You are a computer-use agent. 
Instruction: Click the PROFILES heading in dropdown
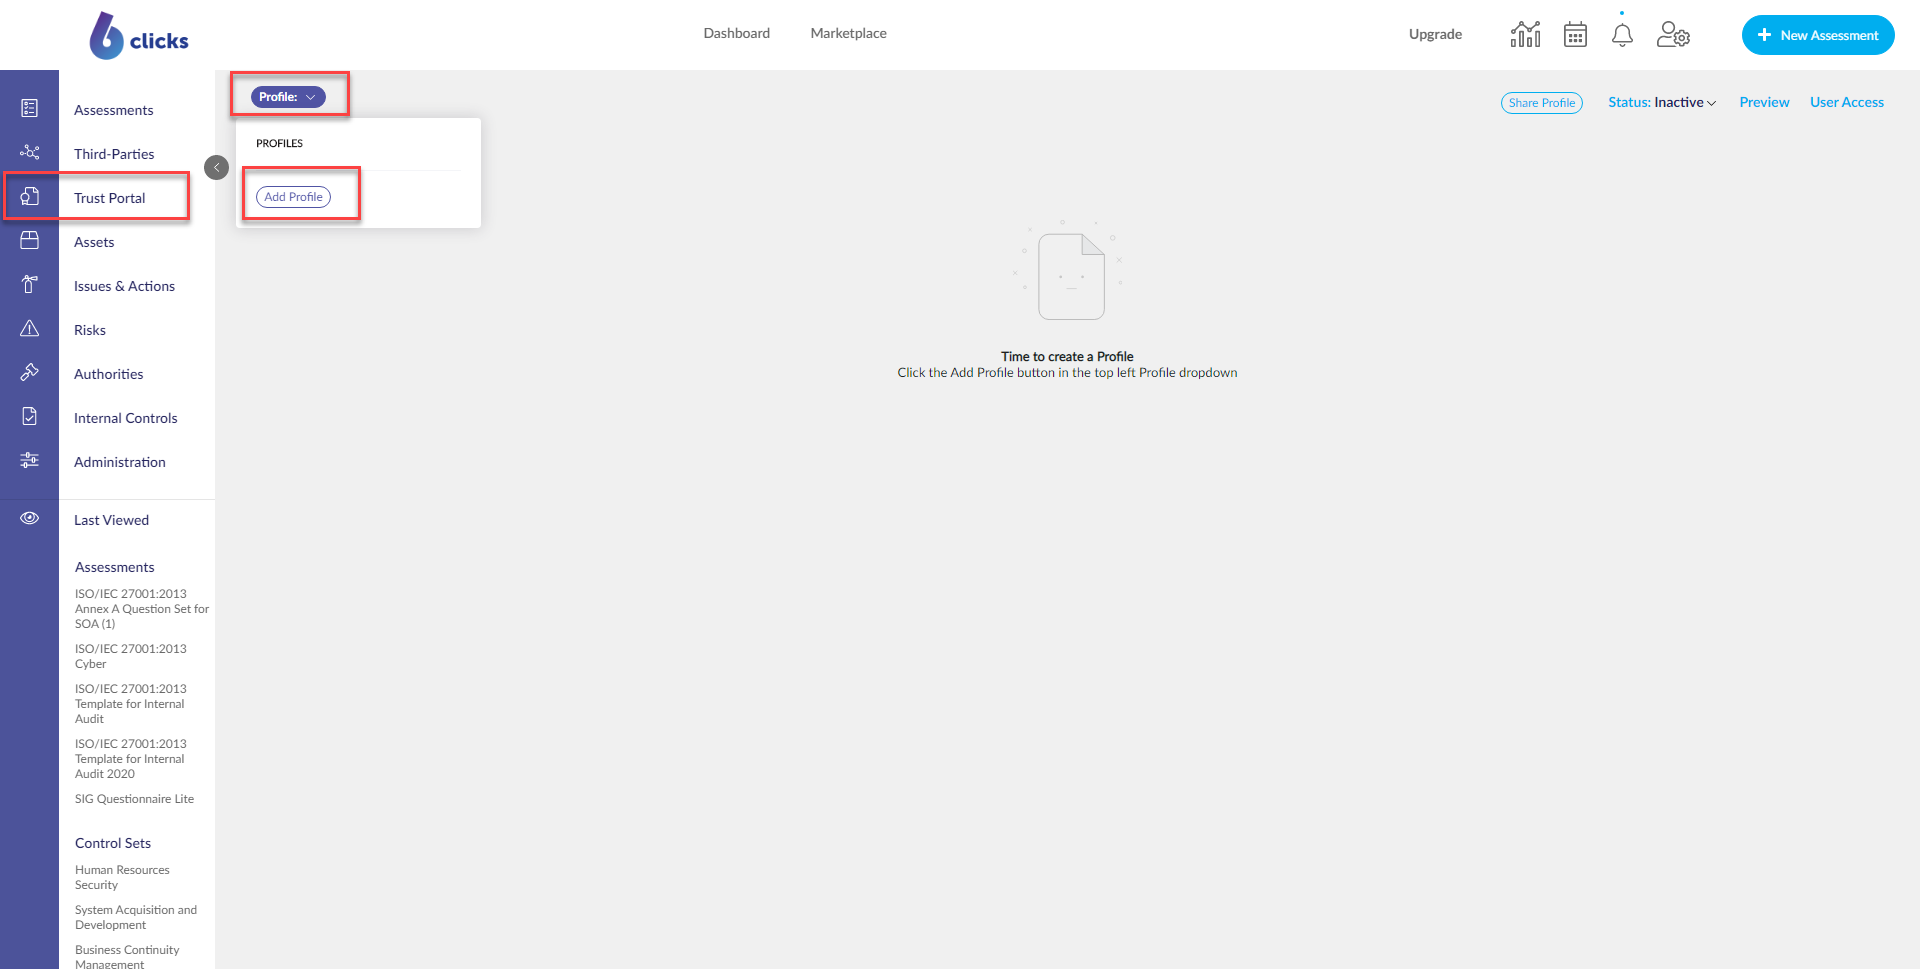point(279,143)
